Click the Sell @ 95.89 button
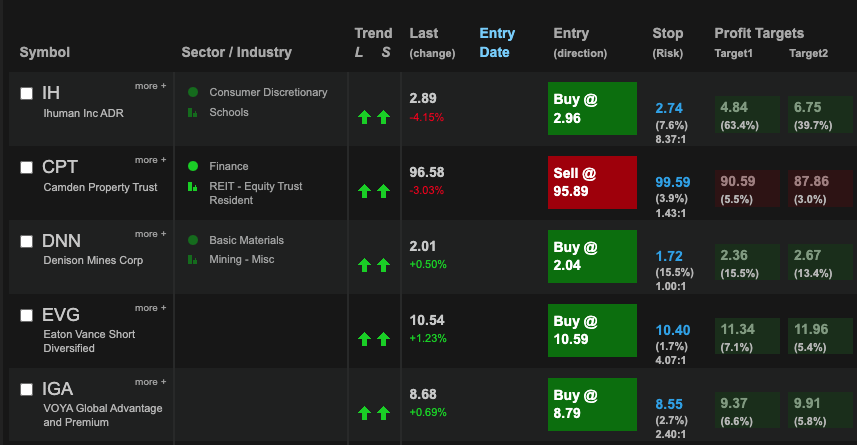This screenshot has width=857, height=445. coord(592,183)
